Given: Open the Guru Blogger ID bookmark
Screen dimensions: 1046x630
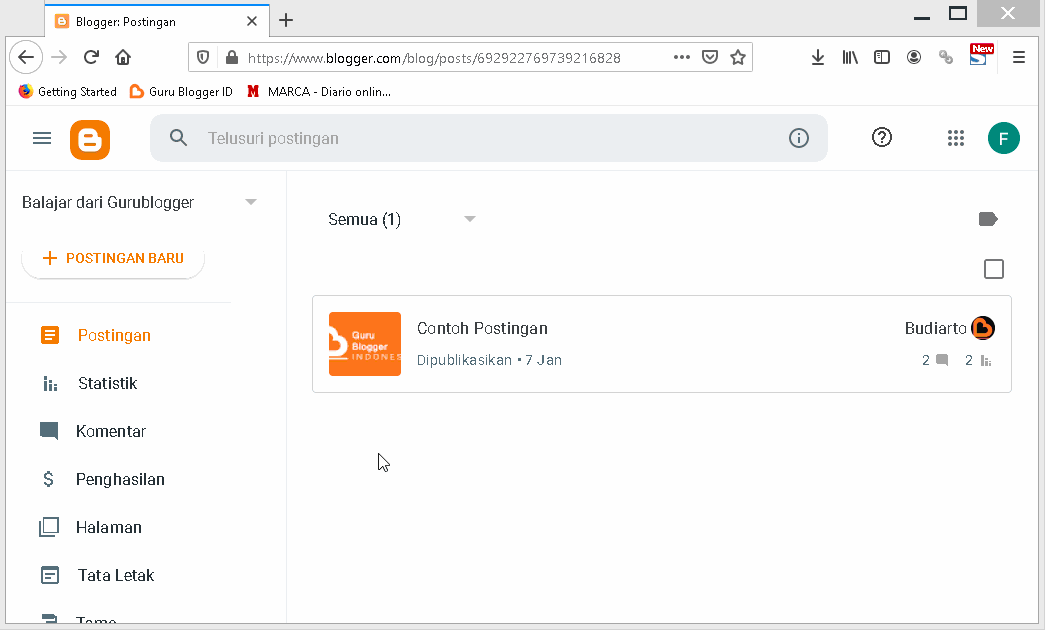Looking at the screenshot, I should click(x=181, y=91).
